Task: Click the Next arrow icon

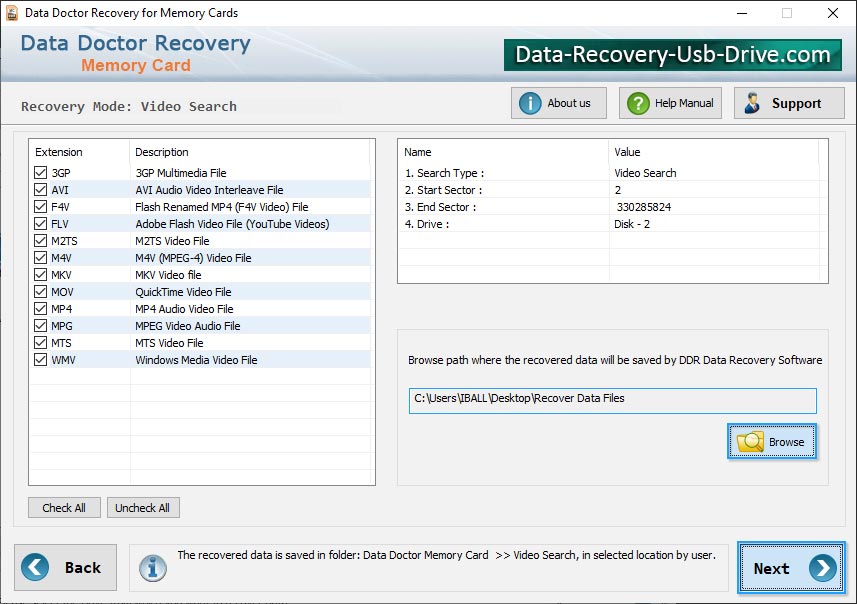Action: click(x=823, y=568)
